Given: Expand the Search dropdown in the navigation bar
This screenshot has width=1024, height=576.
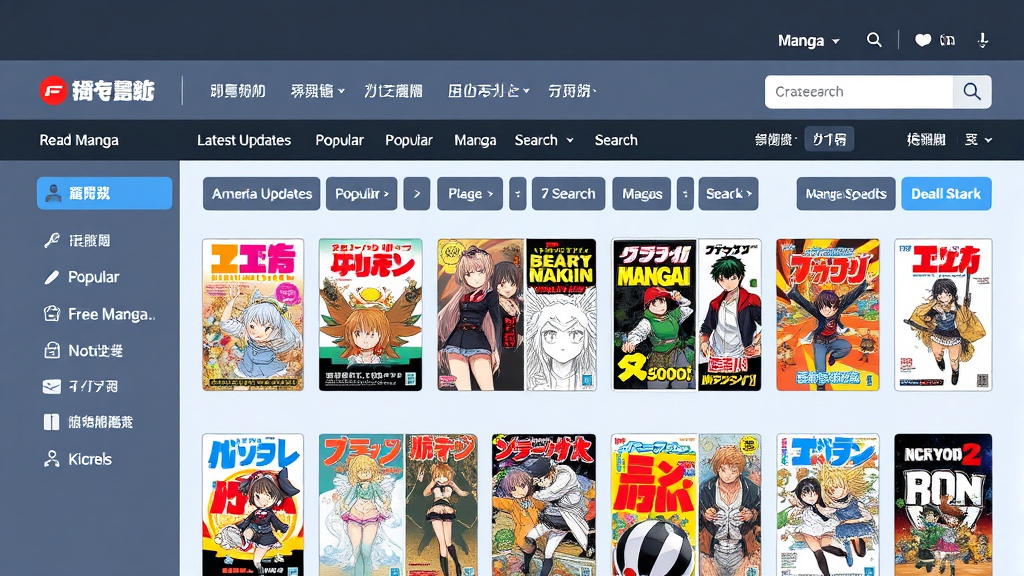Looking at the screenshot, I should point(543,140).
